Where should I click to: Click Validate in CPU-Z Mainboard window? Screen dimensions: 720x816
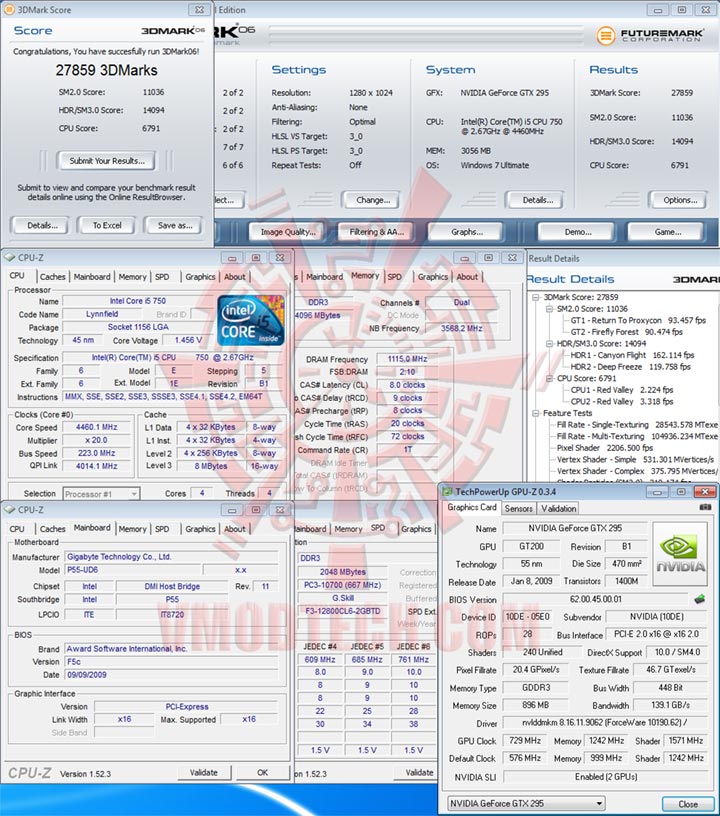(204, 773)
